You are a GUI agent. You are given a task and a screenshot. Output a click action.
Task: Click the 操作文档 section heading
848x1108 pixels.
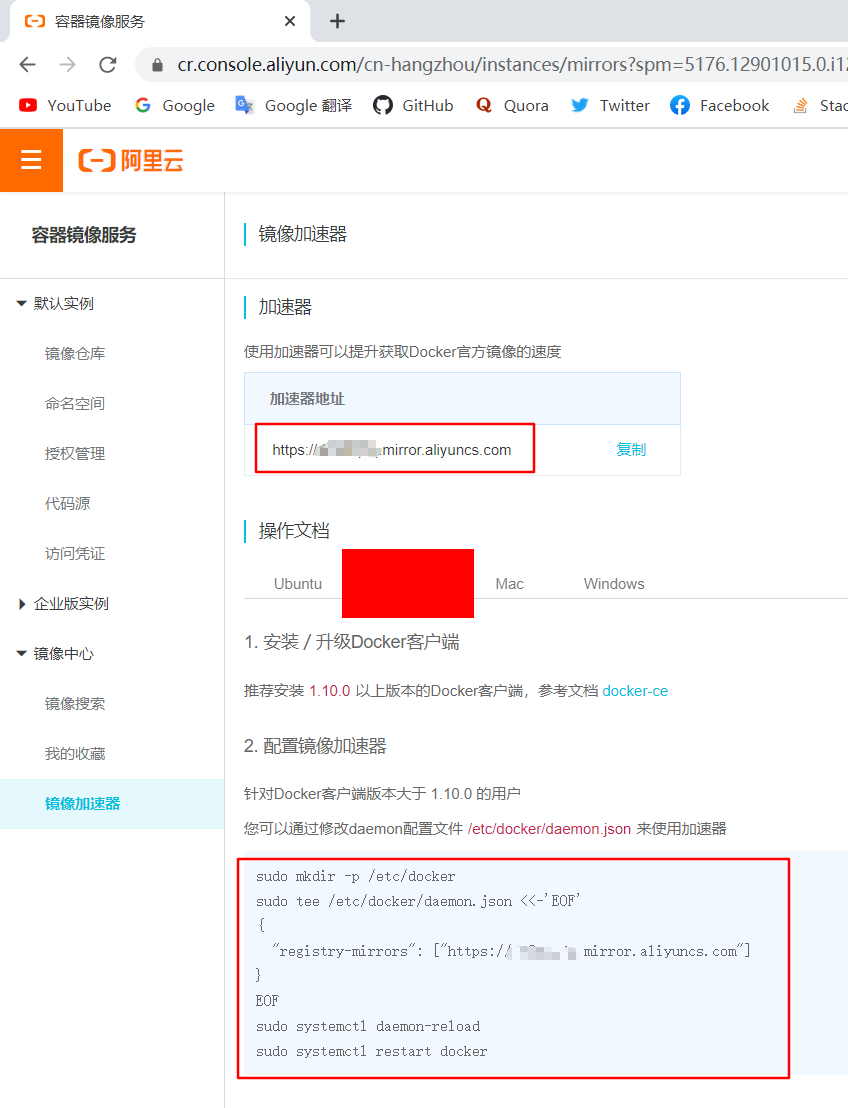point(294,531)
